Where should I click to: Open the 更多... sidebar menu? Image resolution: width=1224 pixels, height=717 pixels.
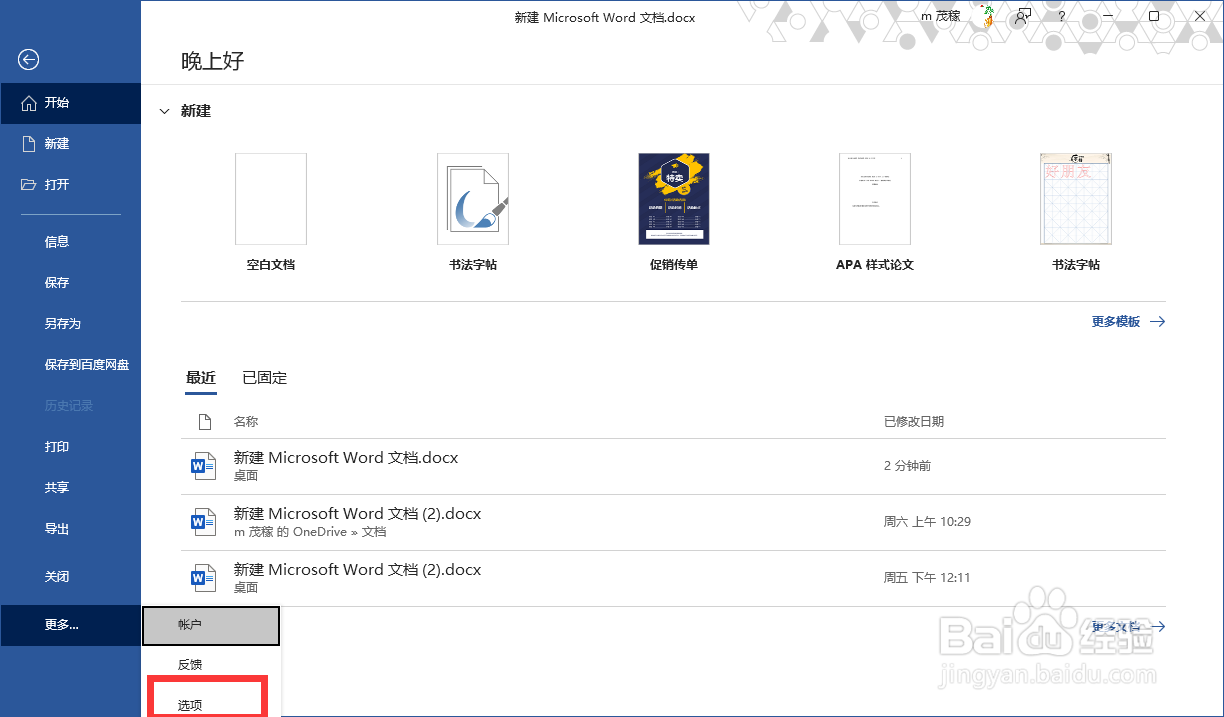[70, 625]
